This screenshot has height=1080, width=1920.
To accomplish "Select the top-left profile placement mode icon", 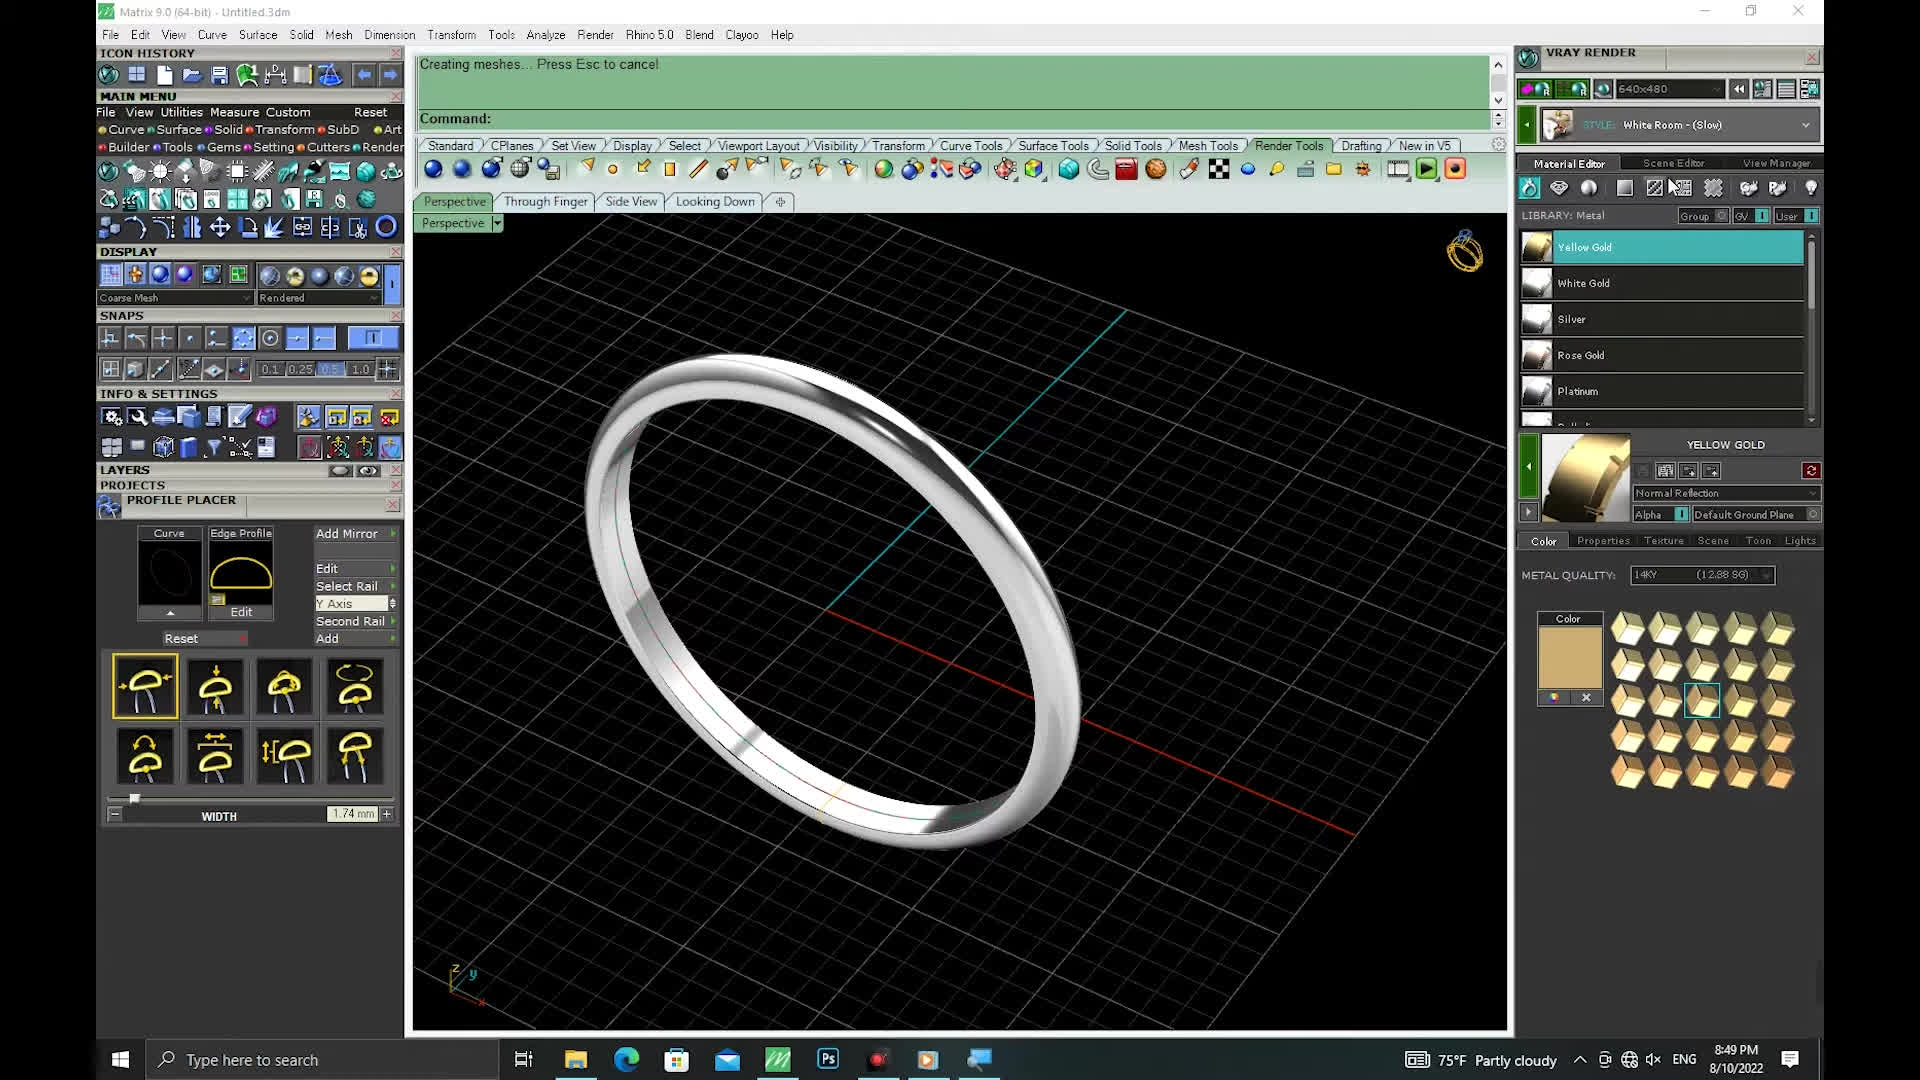I will (x=145, y=686).
